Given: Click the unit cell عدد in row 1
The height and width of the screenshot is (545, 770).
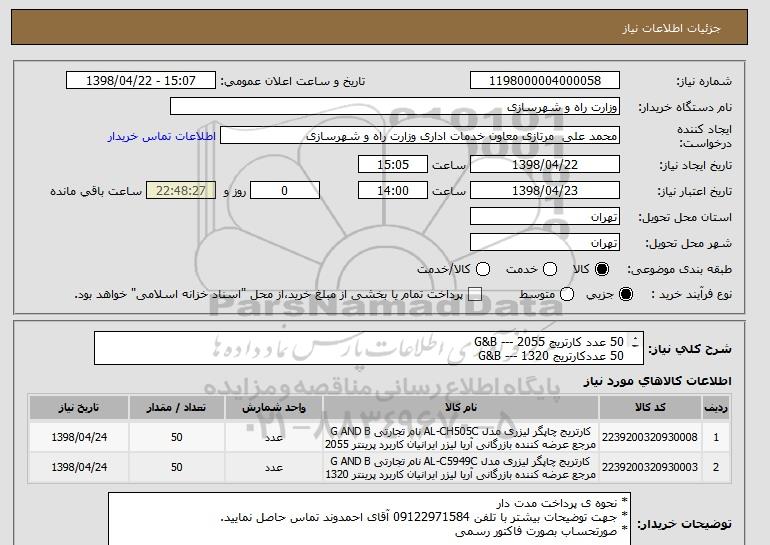Looking at the screenshot, I should [x=274, y=437].
